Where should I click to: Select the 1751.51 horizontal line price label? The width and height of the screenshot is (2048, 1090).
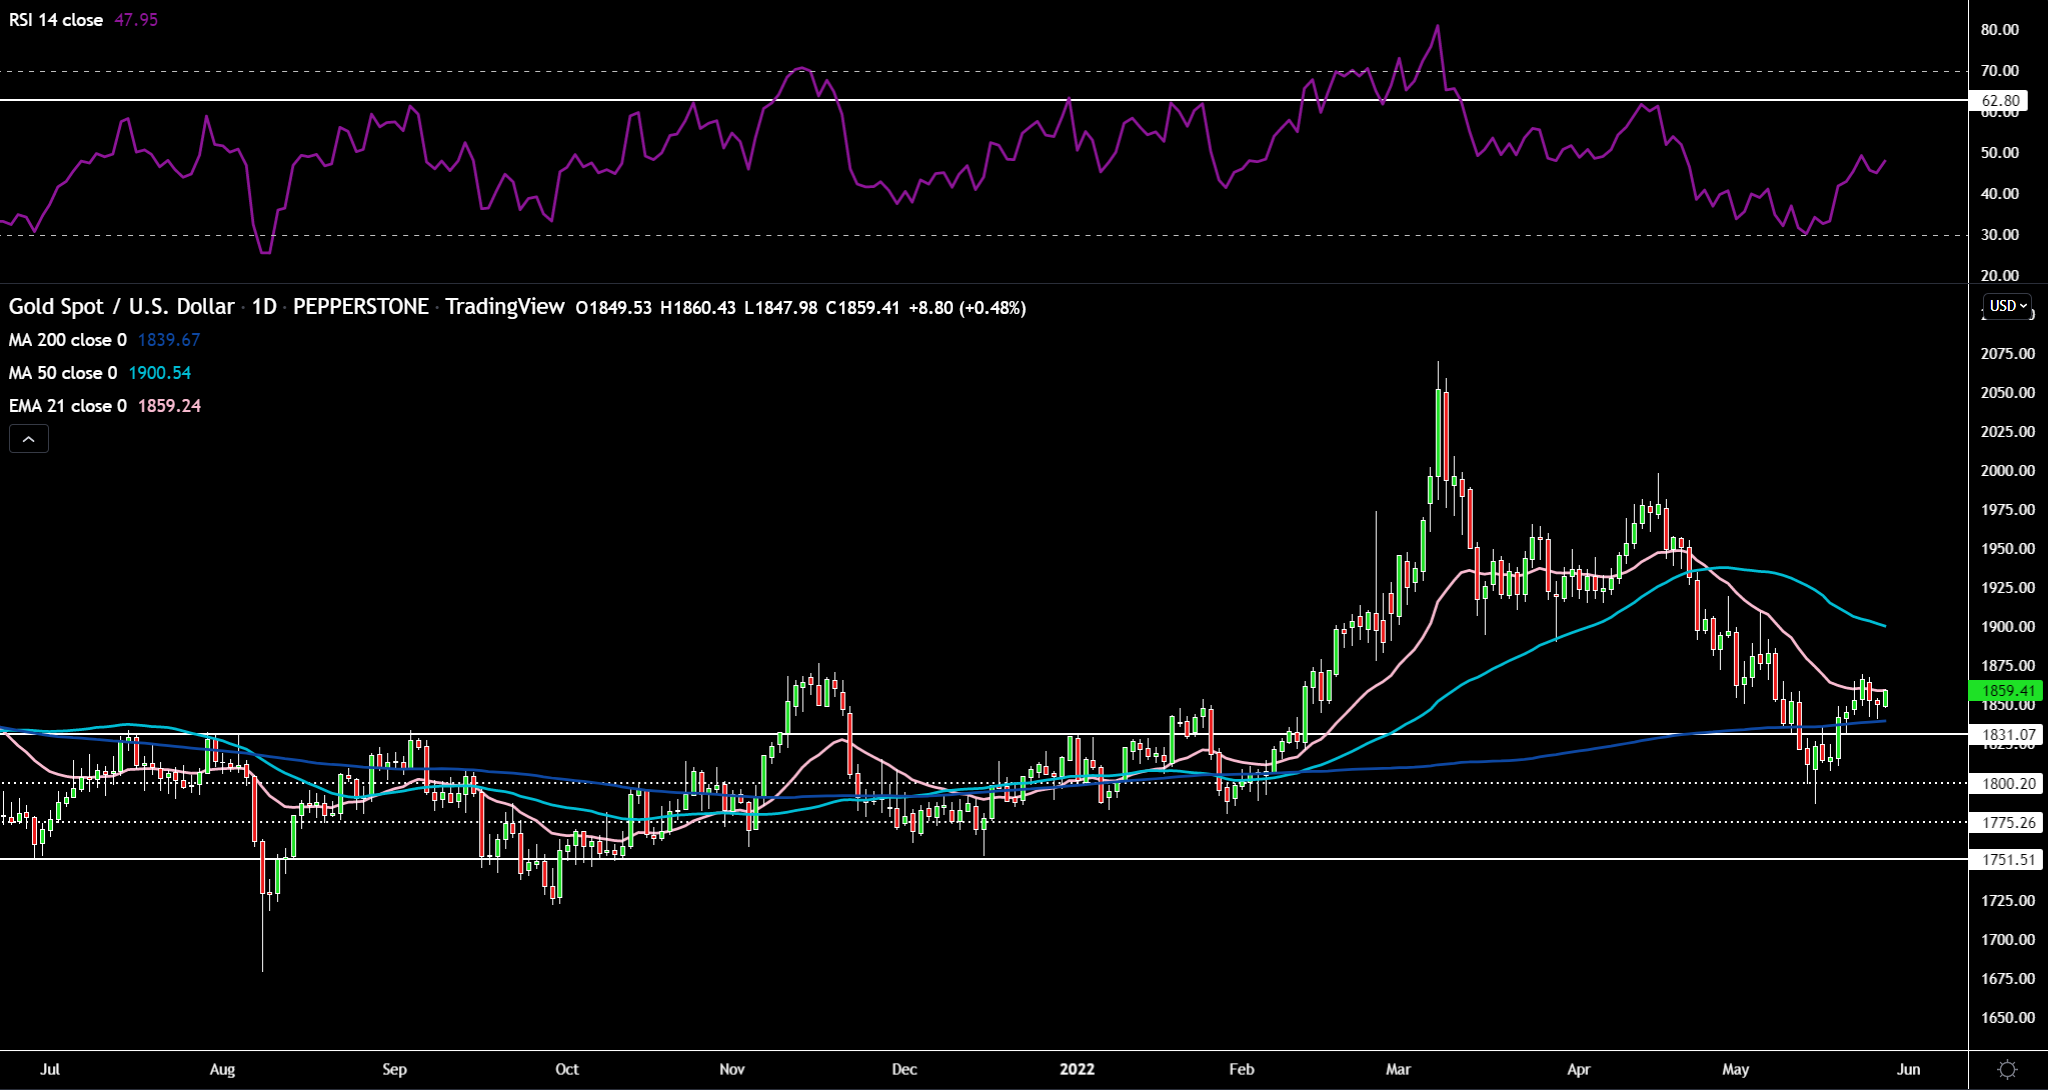coord(2006,860)
